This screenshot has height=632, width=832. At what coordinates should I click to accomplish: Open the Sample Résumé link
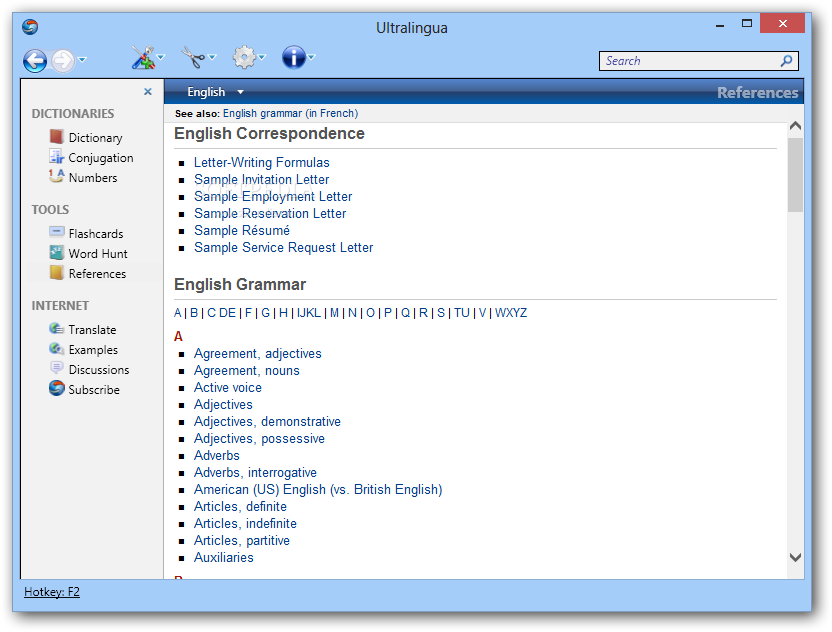pyautogui.click(x=242, y=230)
